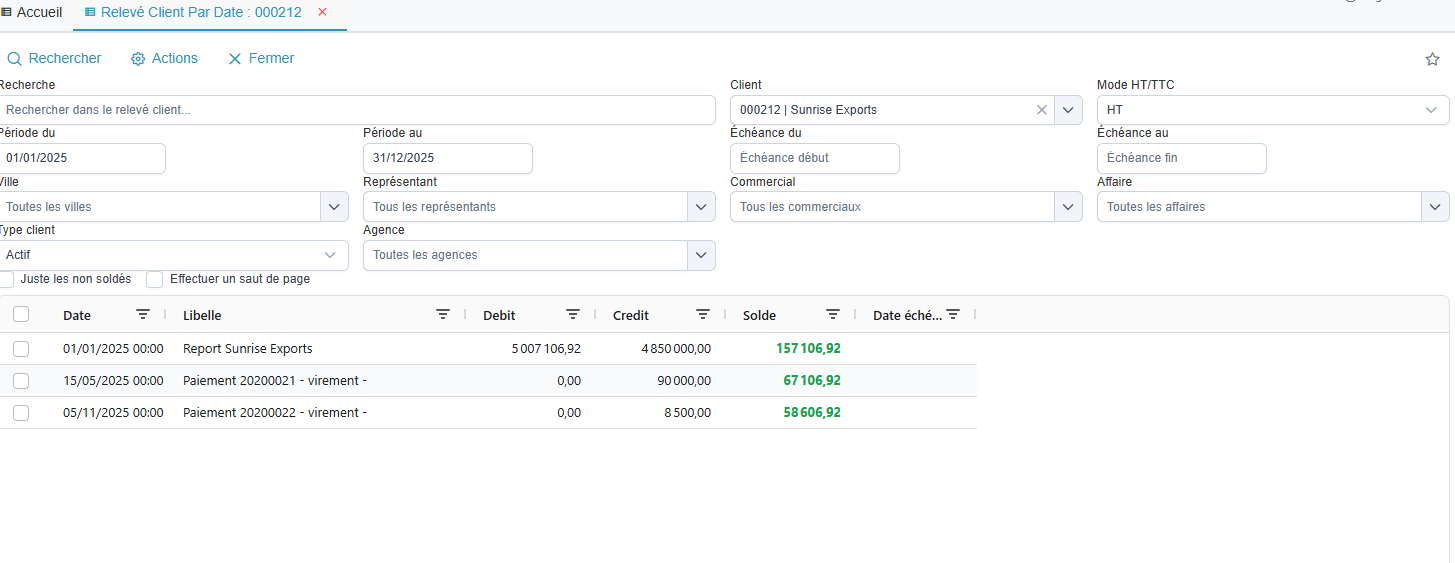Open filter menu for Date column
This screenshot has height=563, width=1455.
click(143, 315)
